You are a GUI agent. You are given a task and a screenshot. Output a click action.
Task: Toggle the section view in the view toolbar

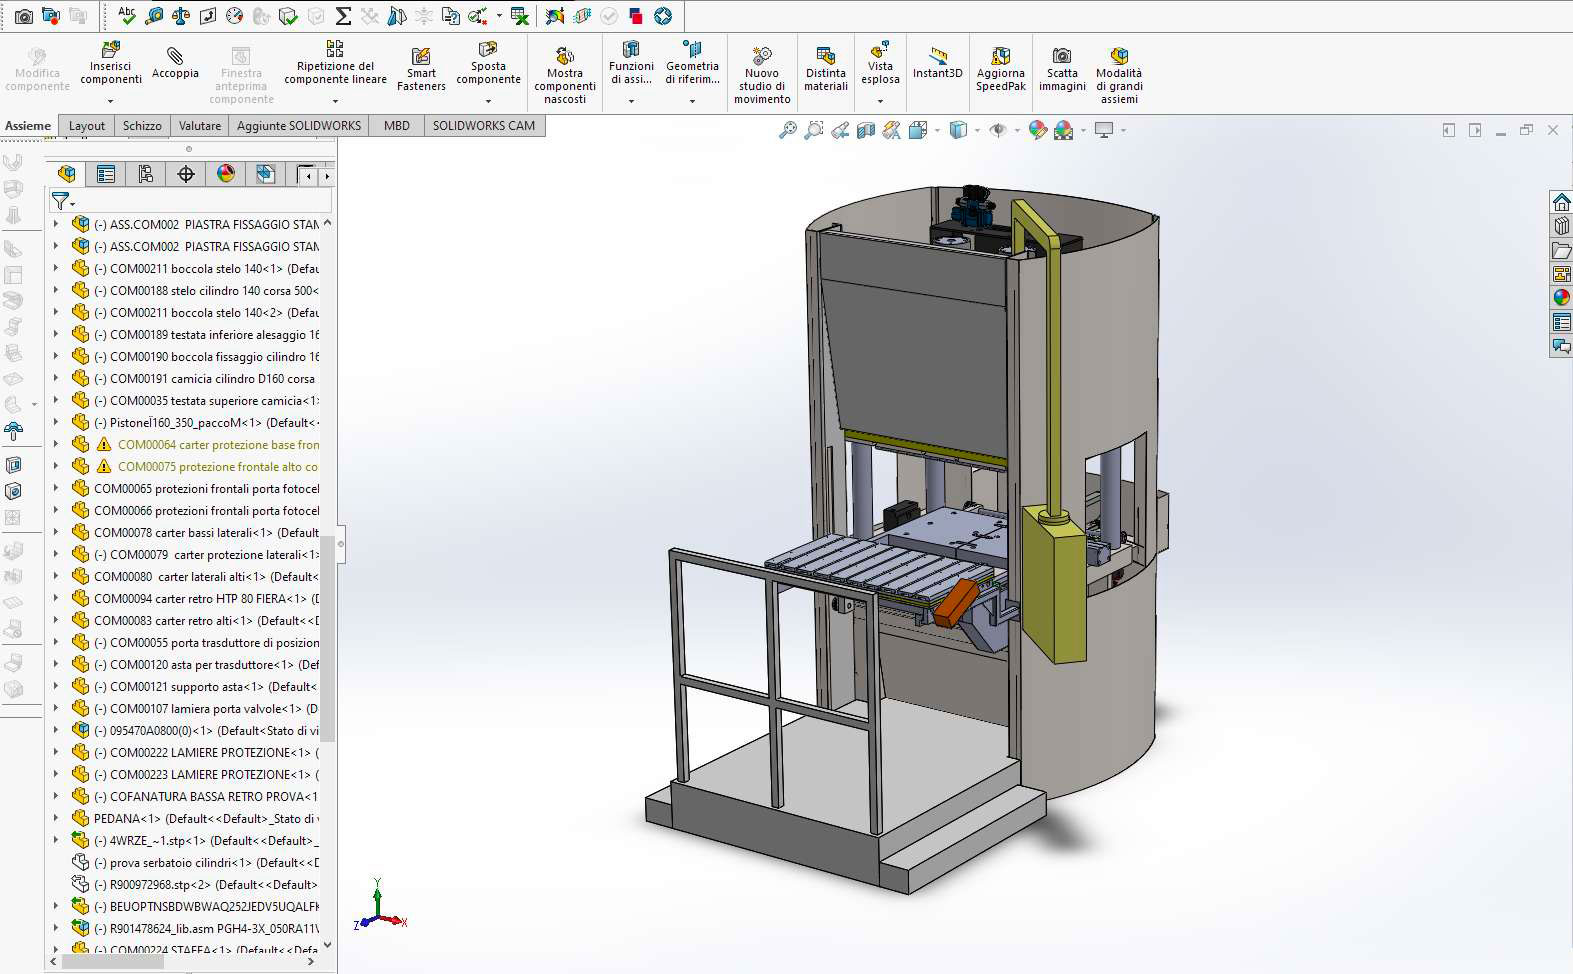(866, 130)
